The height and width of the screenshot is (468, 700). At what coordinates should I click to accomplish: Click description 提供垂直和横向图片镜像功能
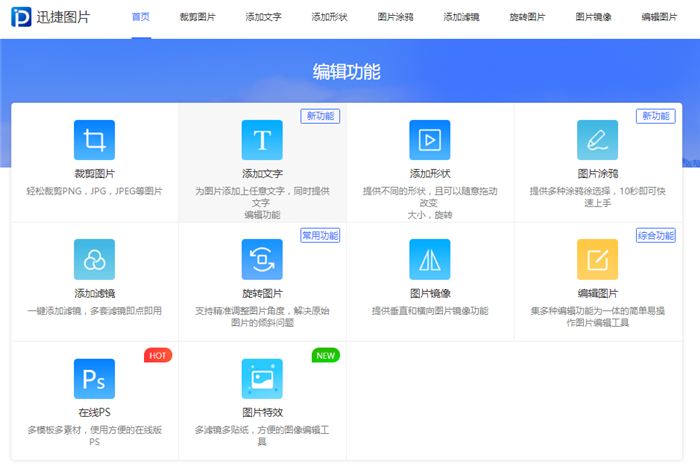tap(430, 311)
